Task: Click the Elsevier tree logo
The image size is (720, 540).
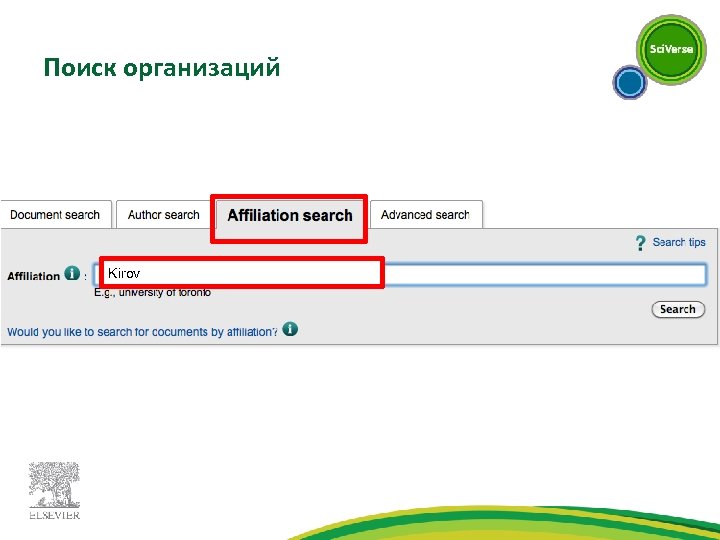Action: coord(55,490)
